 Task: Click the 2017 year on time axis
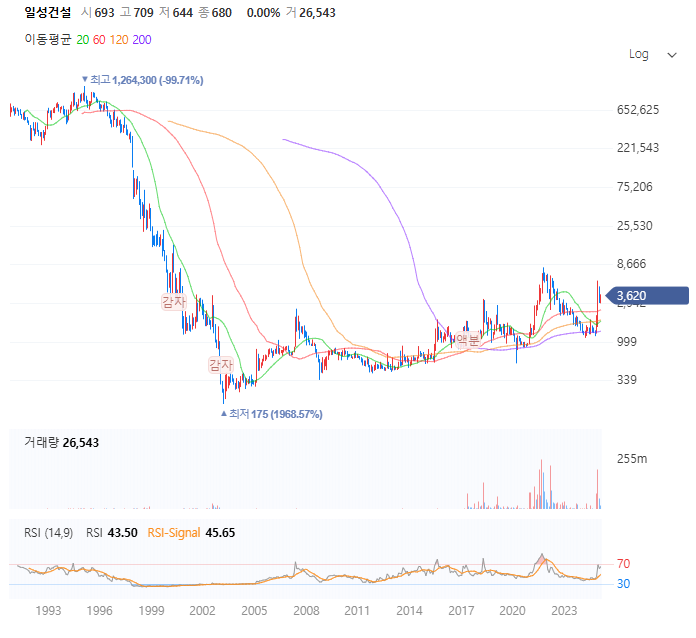[x=461, y=611]
